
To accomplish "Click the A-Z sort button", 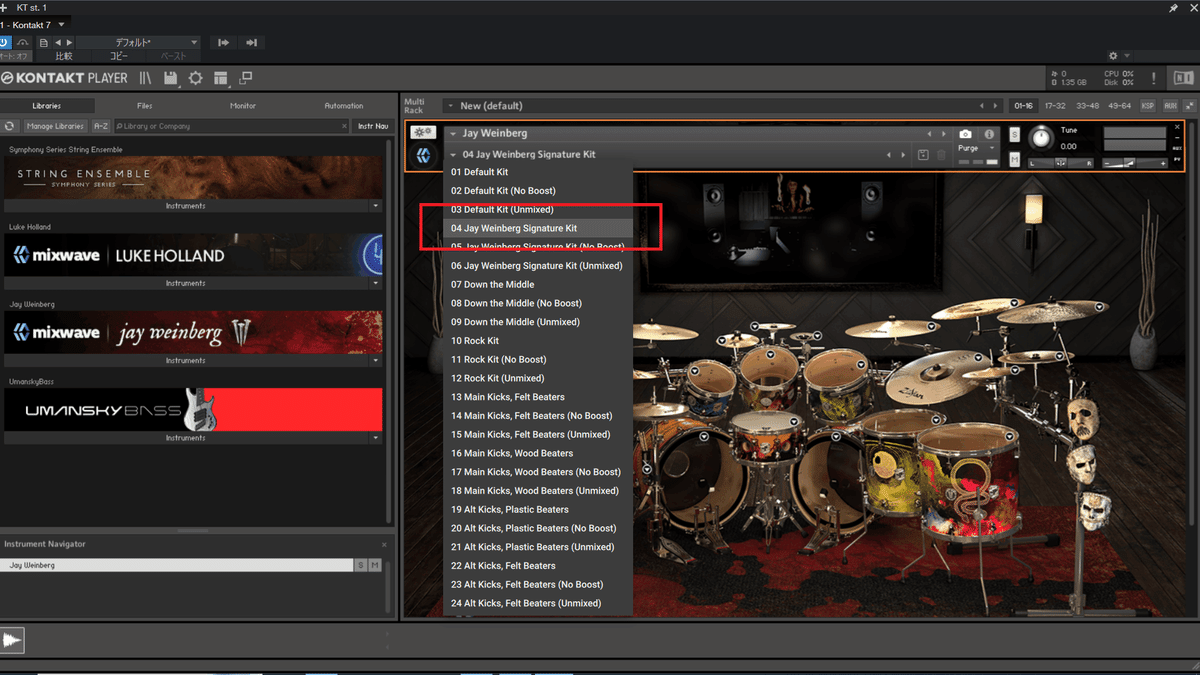I will (100, 126).
